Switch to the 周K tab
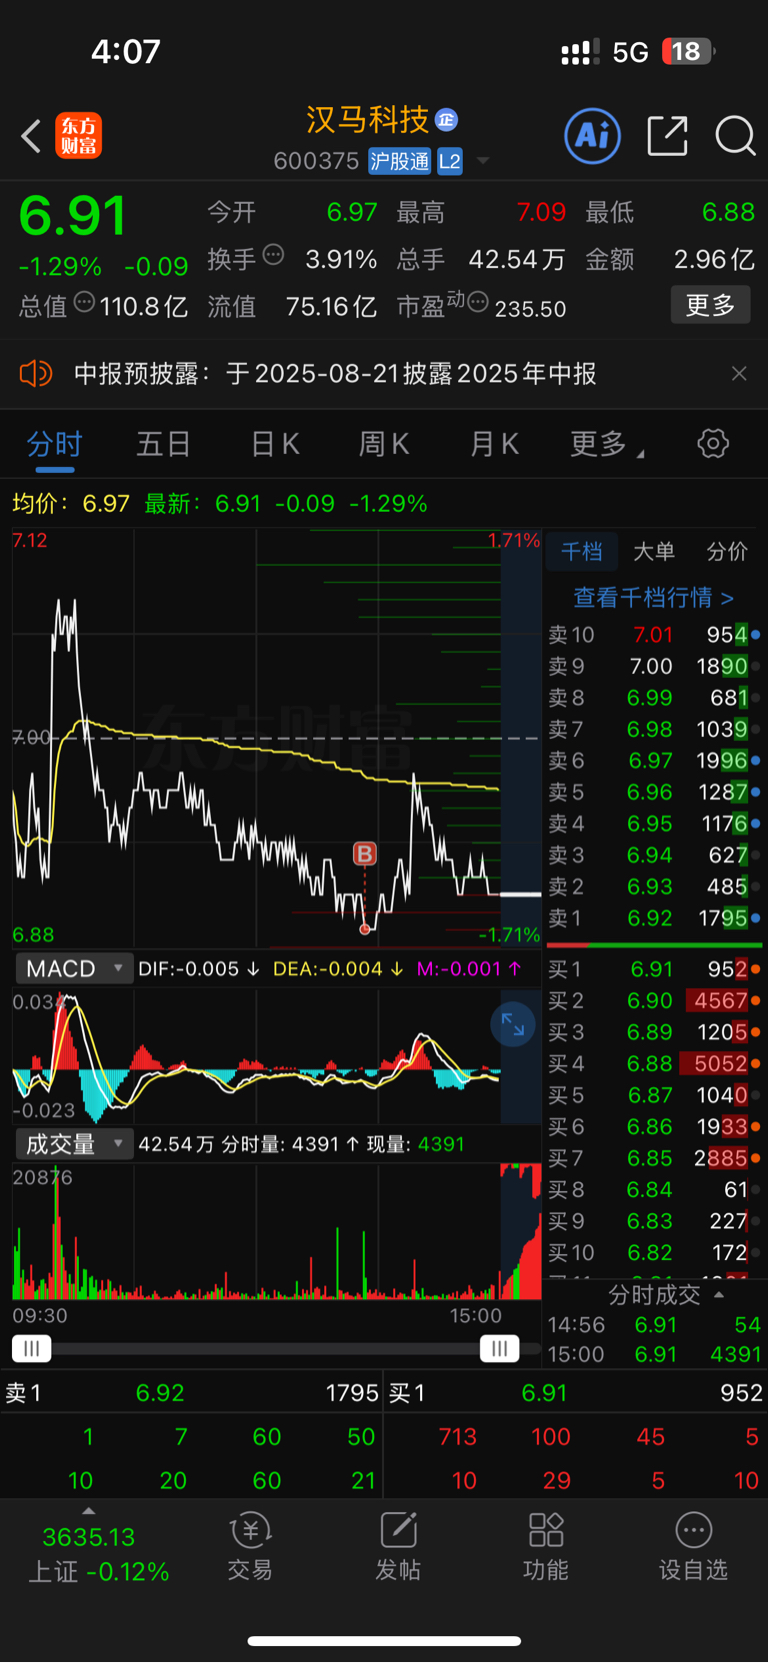The image size is (768, 1663). [x=384, y=444]
